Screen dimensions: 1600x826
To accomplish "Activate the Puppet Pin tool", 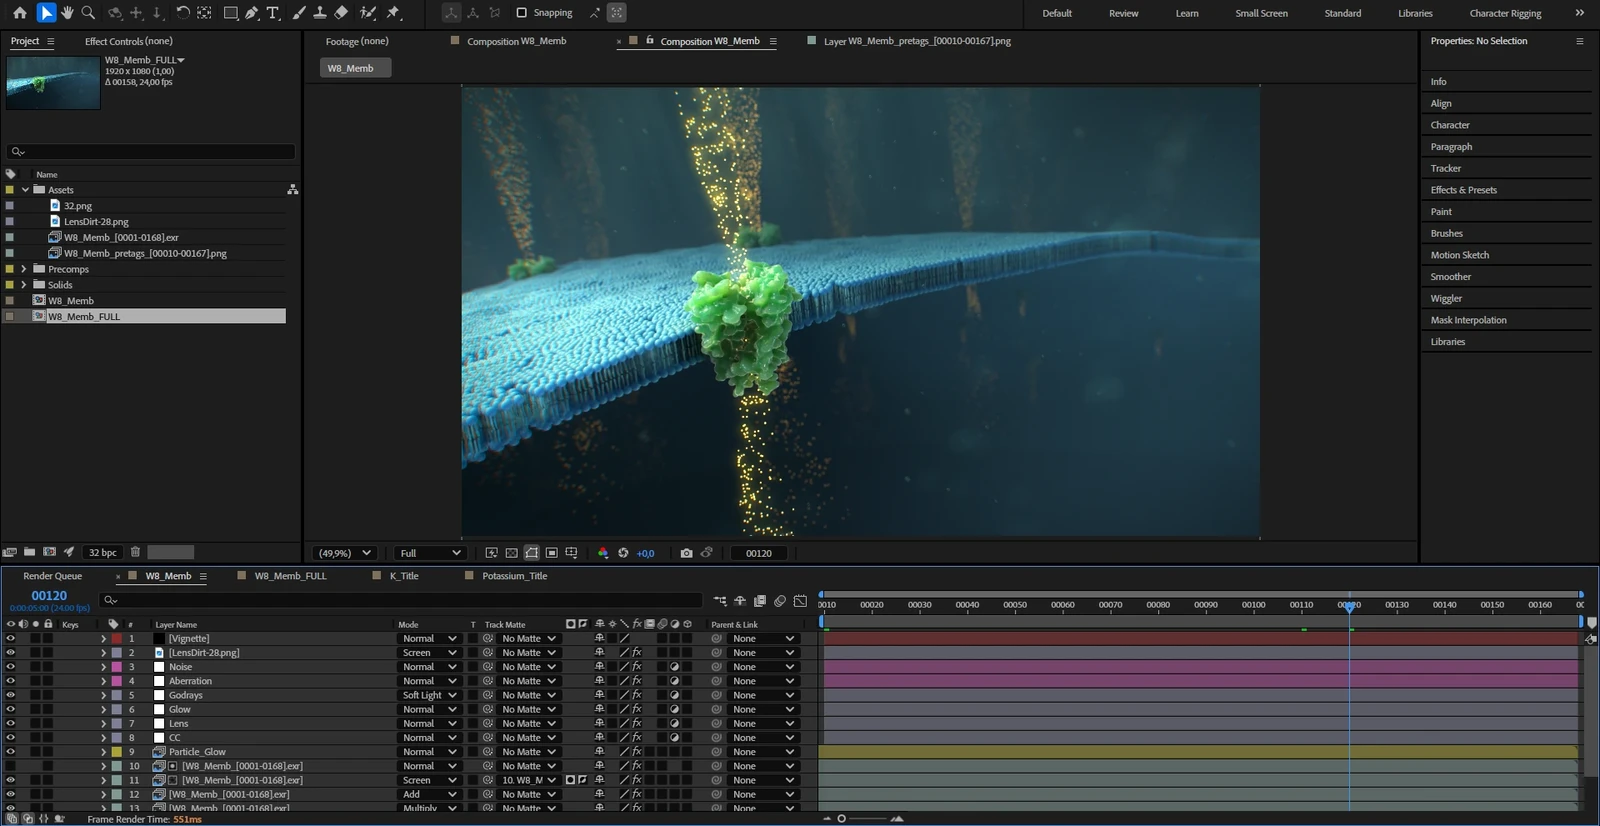I will 393,13.
